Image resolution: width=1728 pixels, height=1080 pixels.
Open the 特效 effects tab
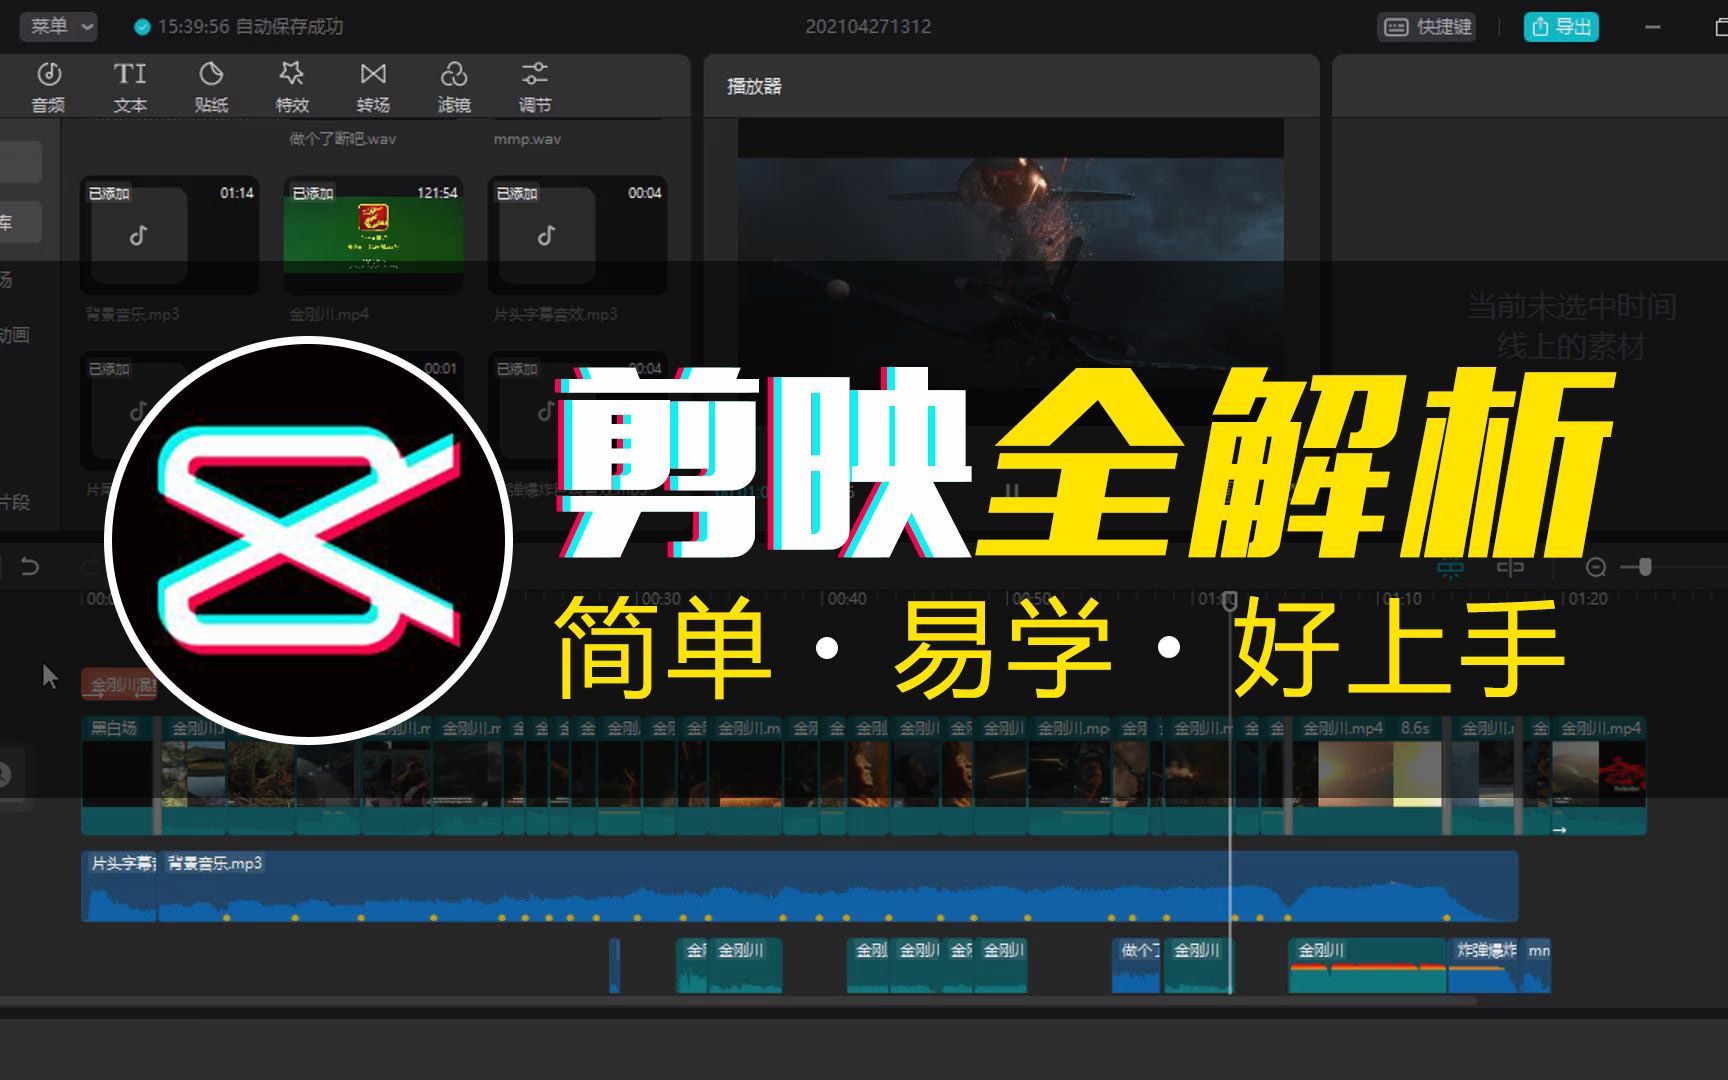[292, 87]
